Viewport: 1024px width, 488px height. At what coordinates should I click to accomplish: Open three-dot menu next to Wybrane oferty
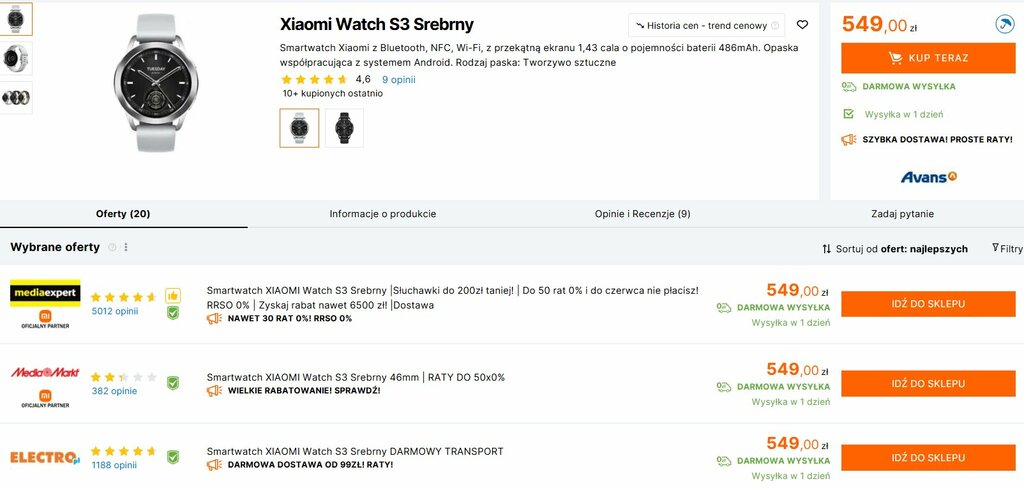coord(126,248)
